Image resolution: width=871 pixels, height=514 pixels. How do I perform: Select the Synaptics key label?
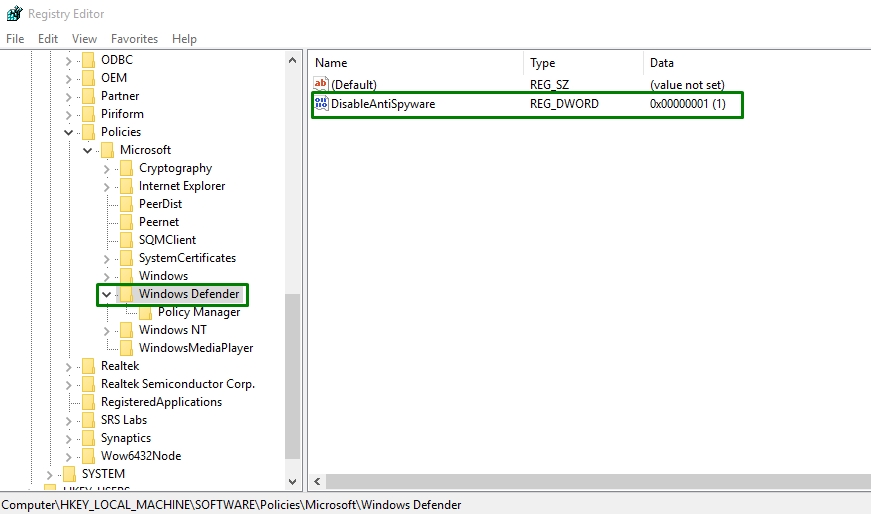pyautogui.click(x=126, y=438)
